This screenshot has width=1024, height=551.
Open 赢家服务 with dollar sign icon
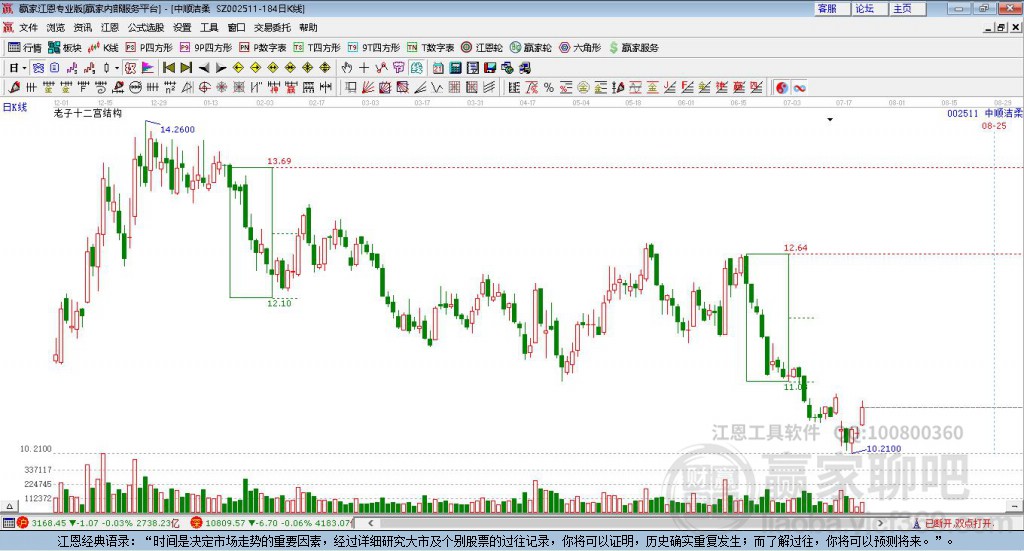click(x=633, y=48)
